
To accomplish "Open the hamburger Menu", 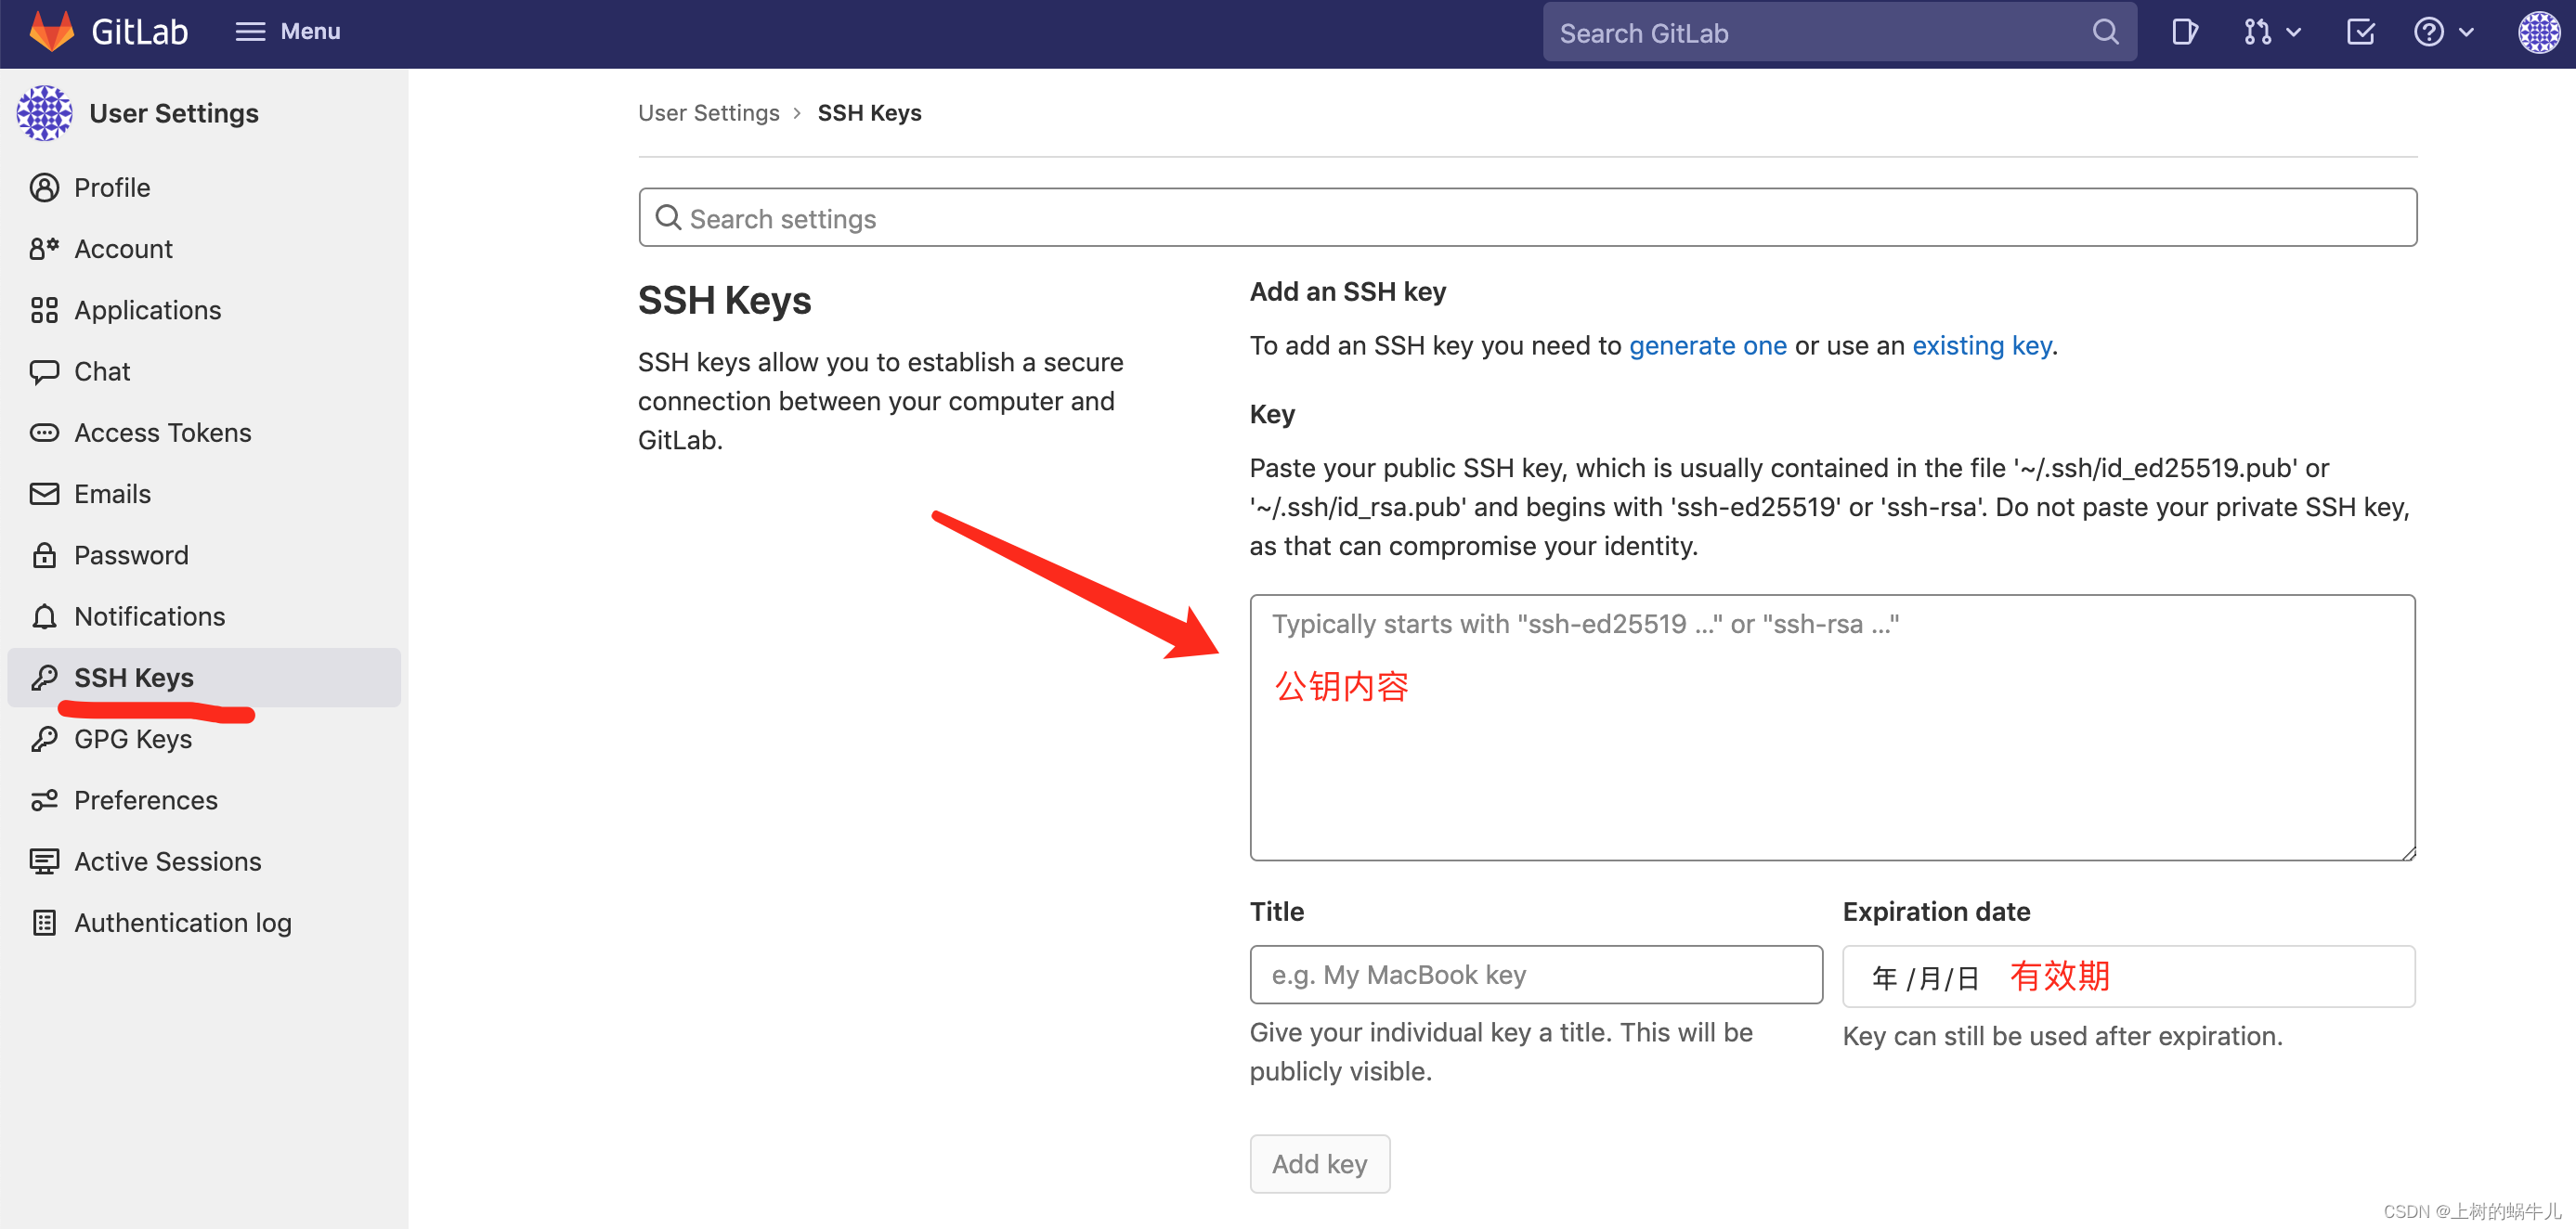I will (288, 31).
